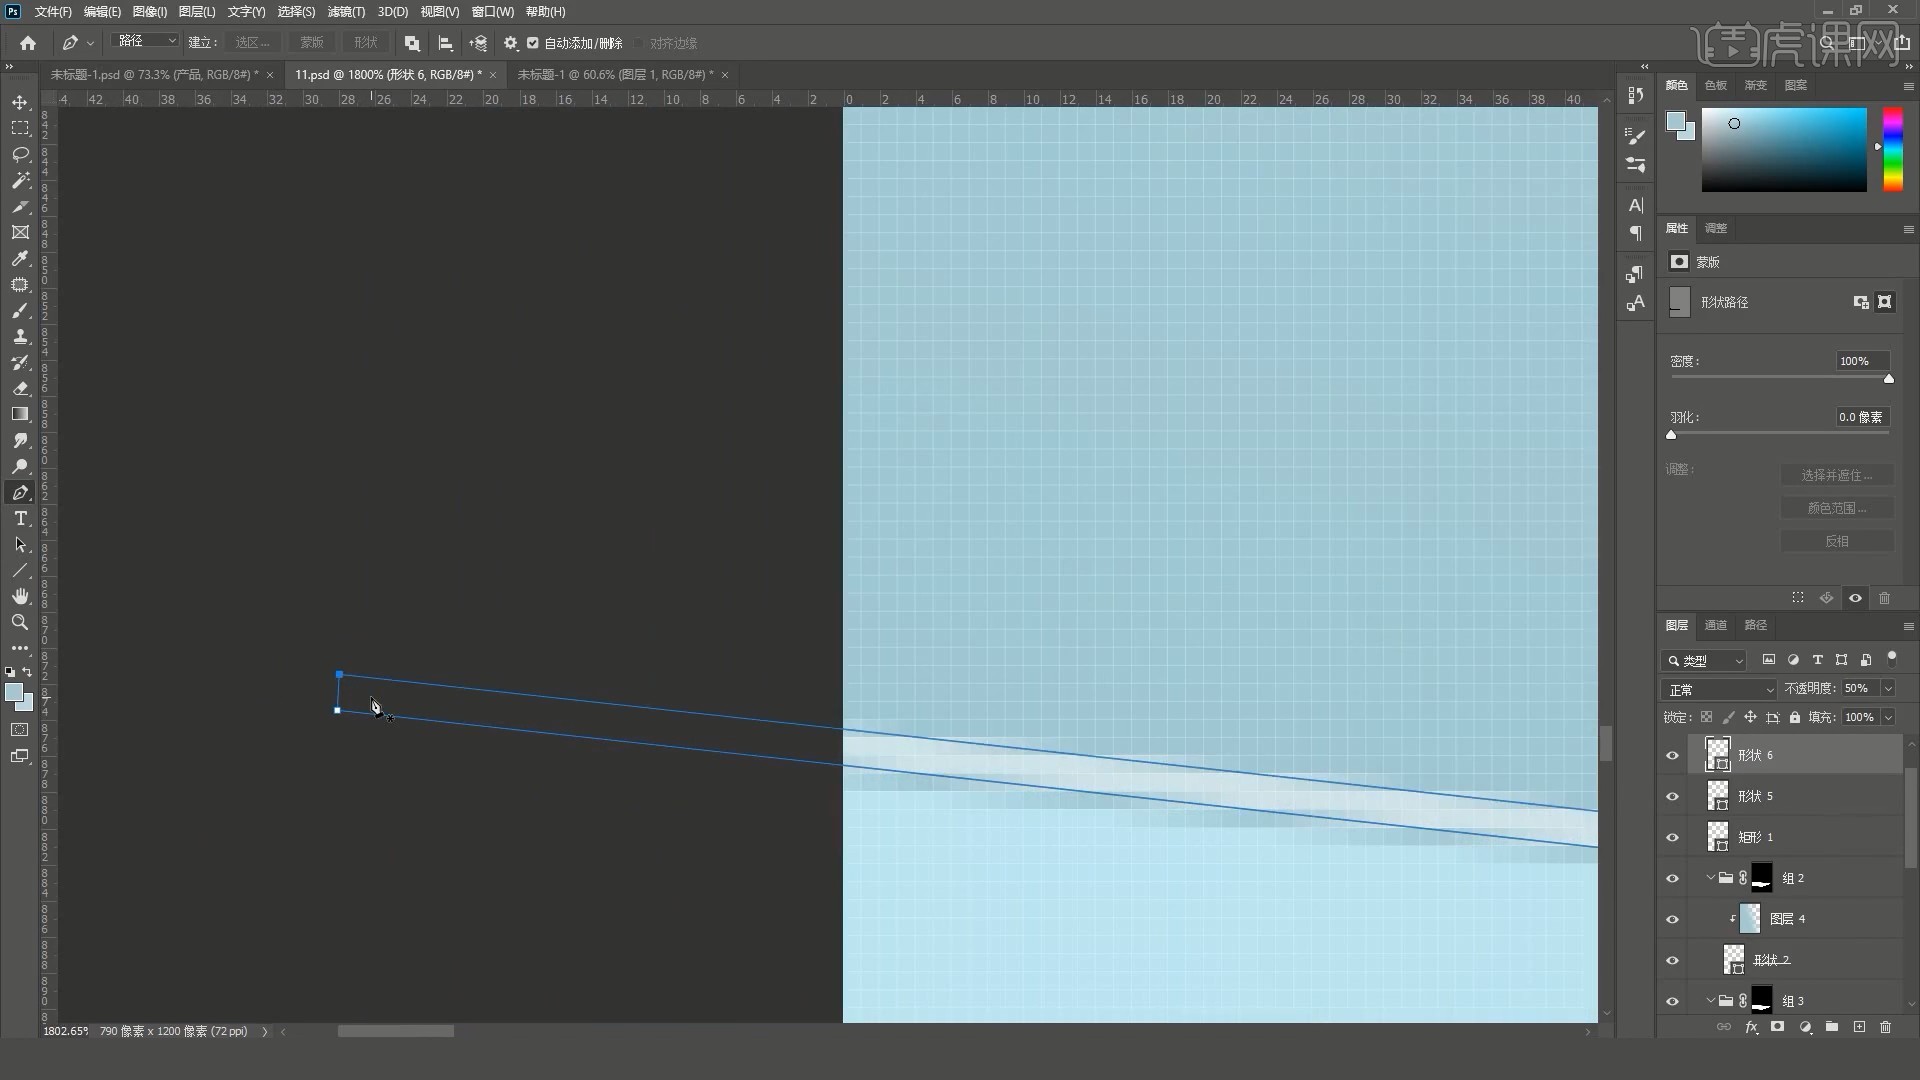Select the Hand tool

click(20, 597)
